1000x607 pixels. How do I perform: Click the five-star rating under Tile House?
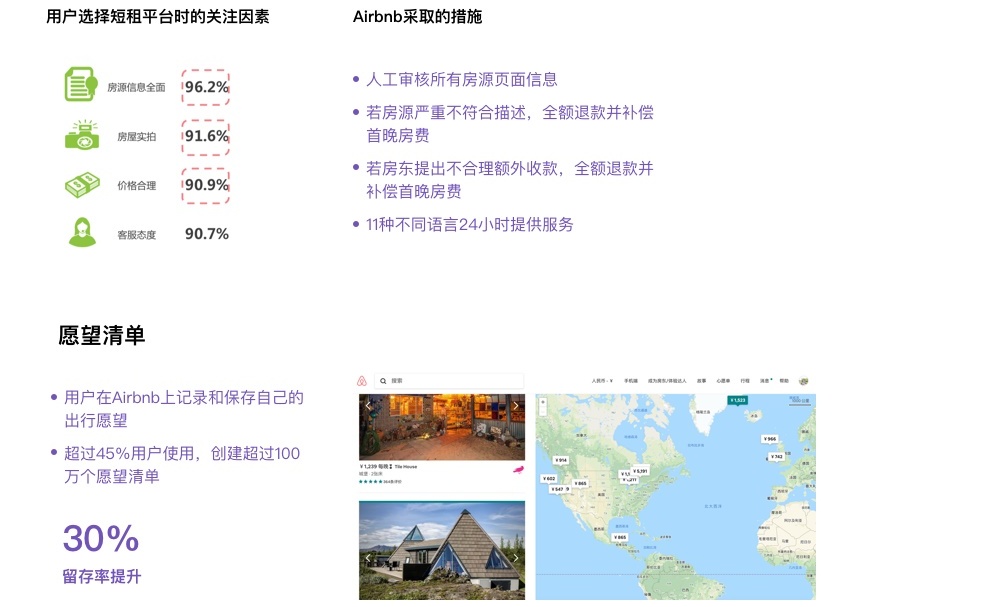pos(370,482)
